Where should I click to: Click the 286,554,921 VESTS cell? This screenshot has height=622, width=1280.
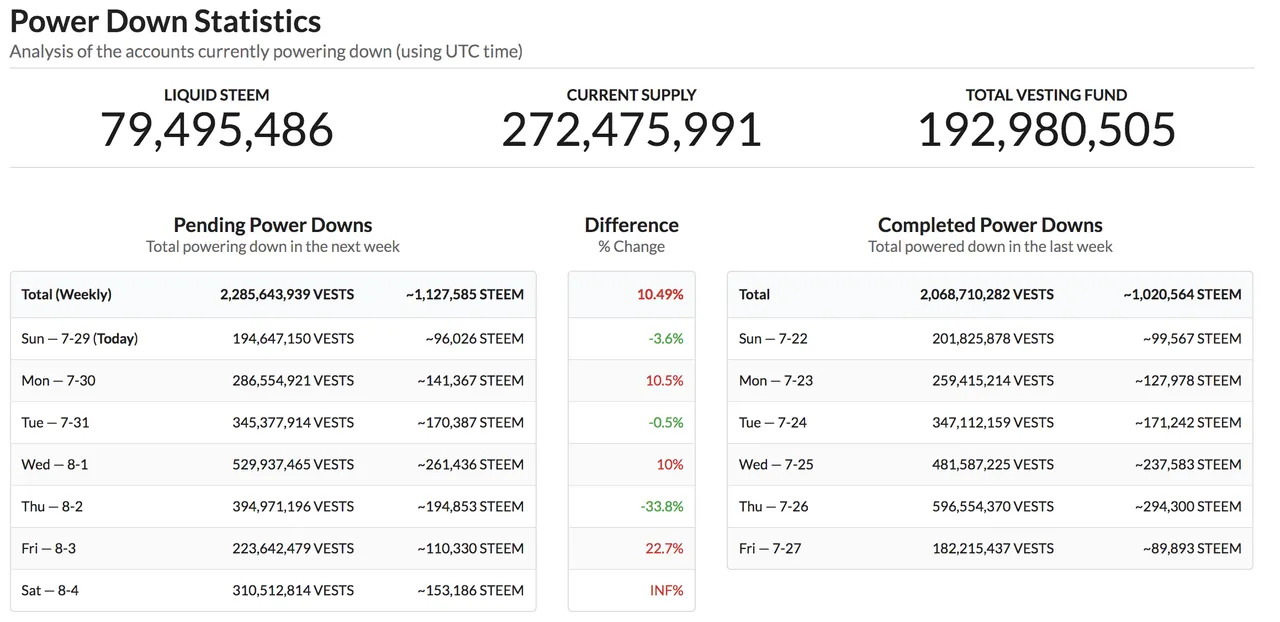pyautogui.click(x=293, y=380)
